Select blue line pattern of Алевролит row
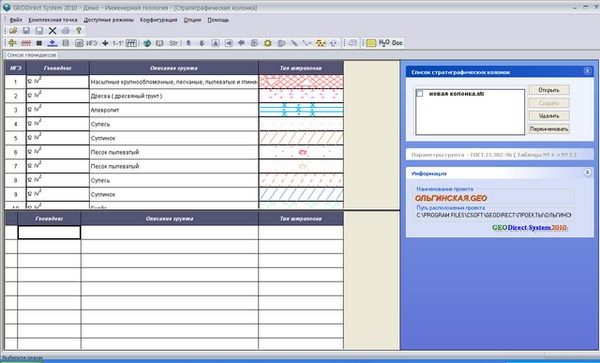 tap(301, 110)
